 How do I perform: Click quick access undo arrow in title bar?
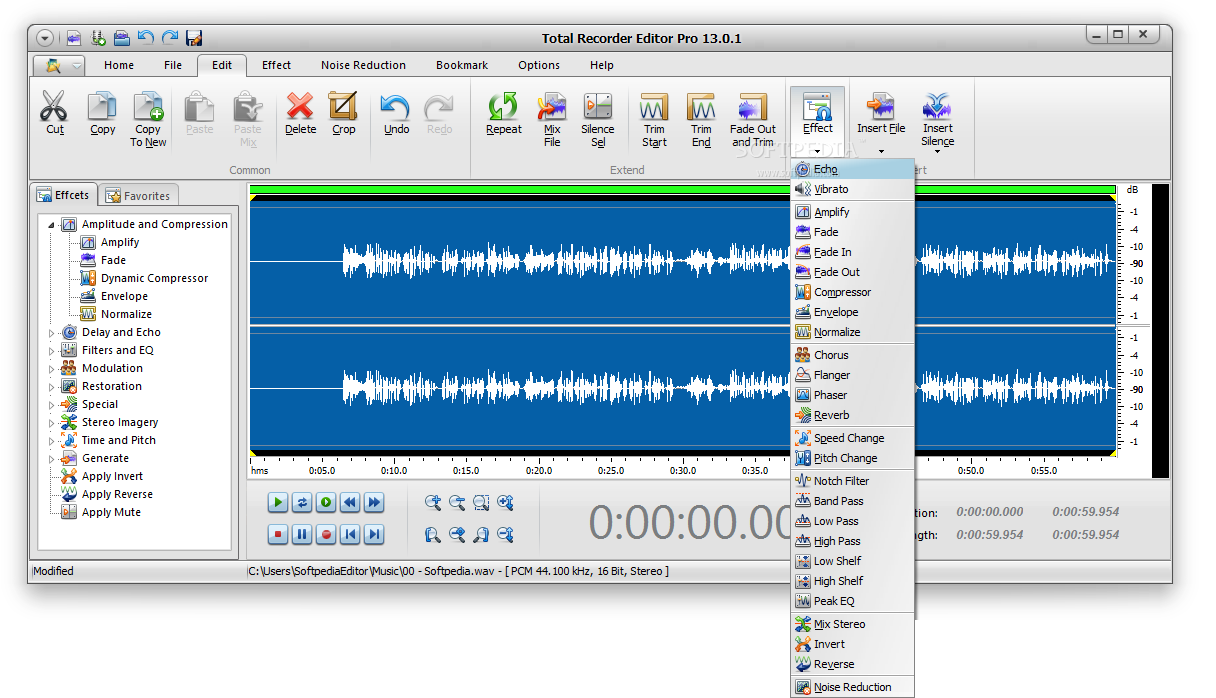146,38
